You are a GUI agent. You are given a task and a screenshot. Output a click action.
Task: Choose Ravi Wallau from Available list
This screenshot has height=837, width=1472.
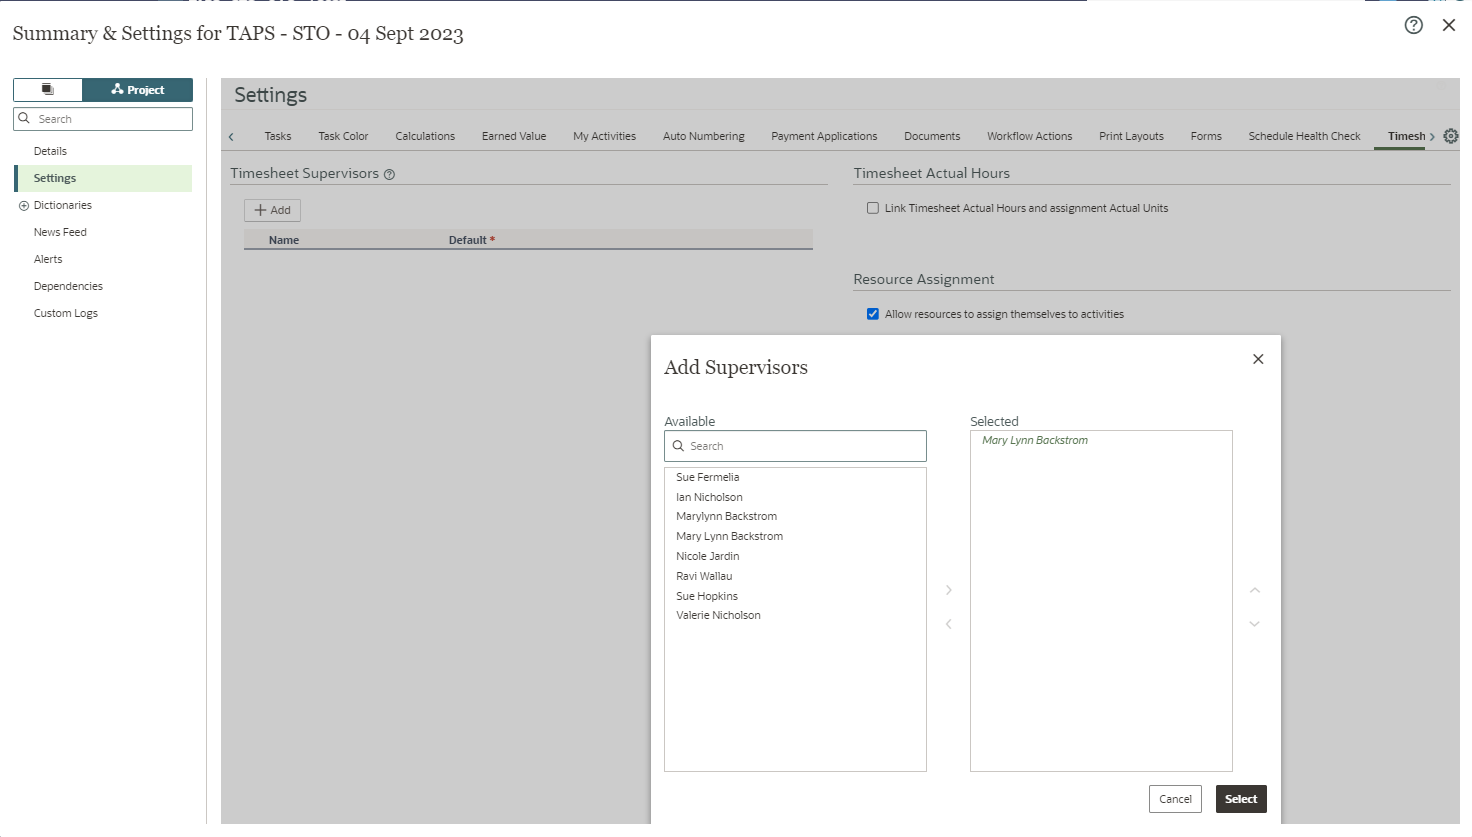point(704,576)
